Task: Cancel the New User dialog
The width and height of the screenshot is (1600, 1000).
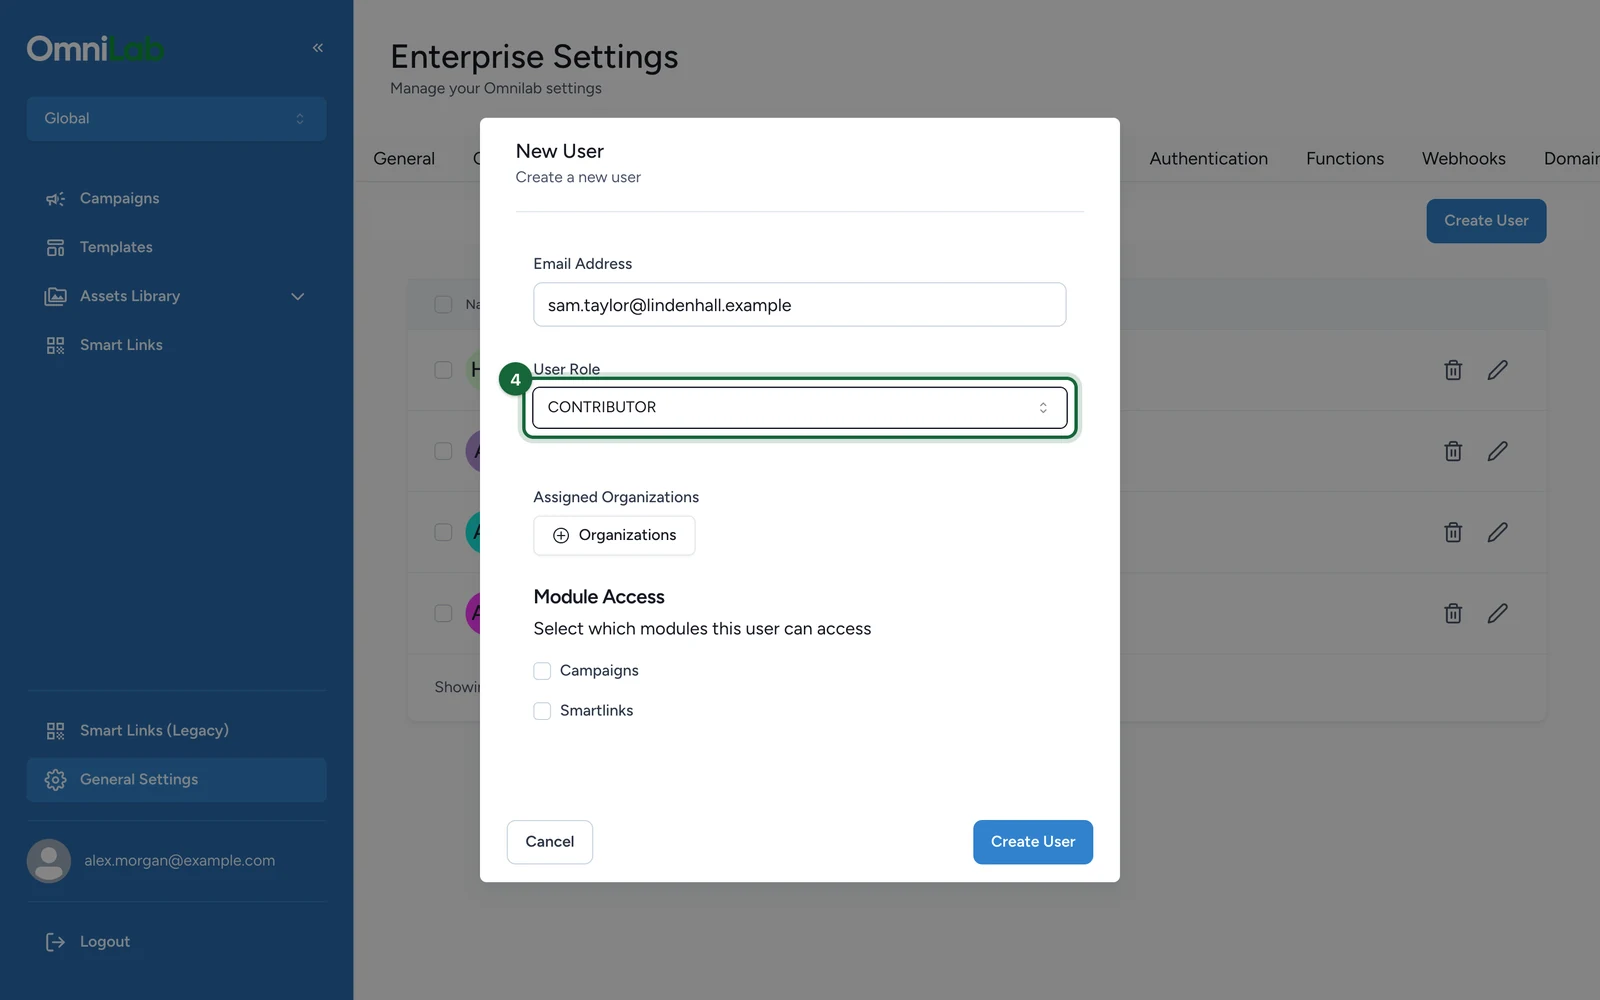Action: [550, 842]
